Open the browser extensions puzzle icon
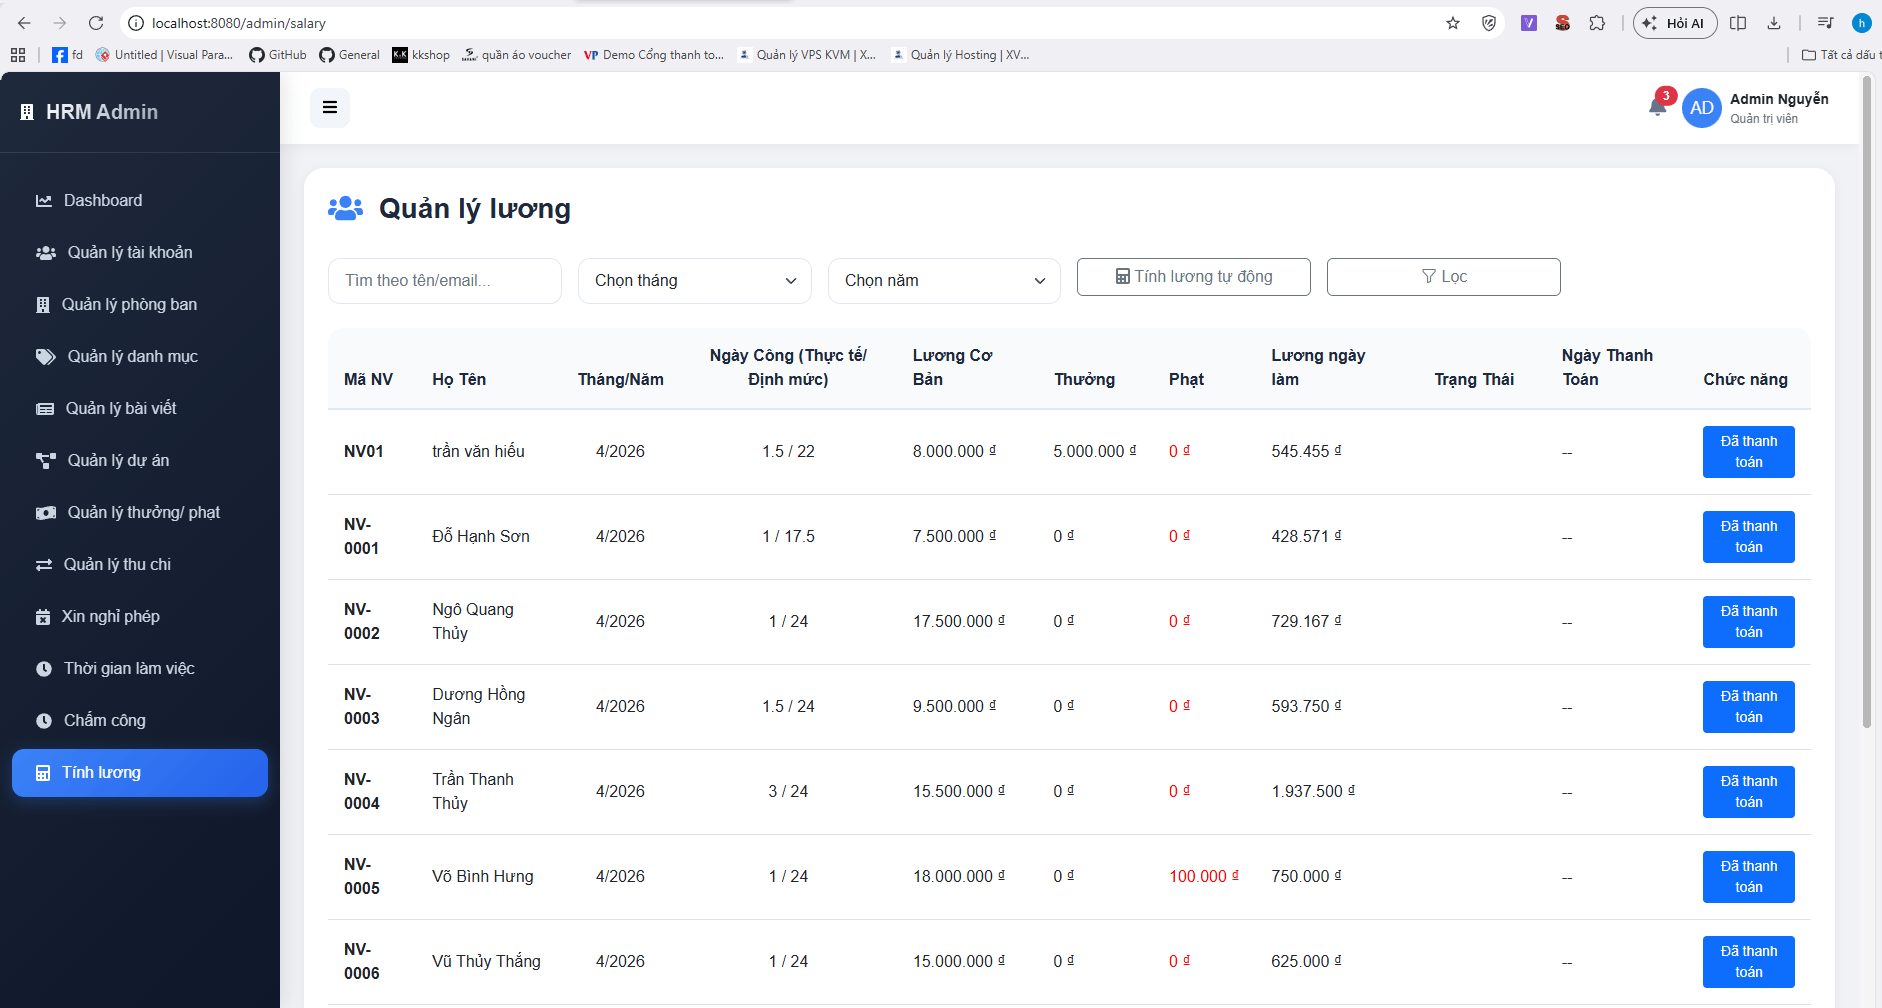Image resolution: width=1882 pixels, height=1008 pixels. click(1597, 23)
